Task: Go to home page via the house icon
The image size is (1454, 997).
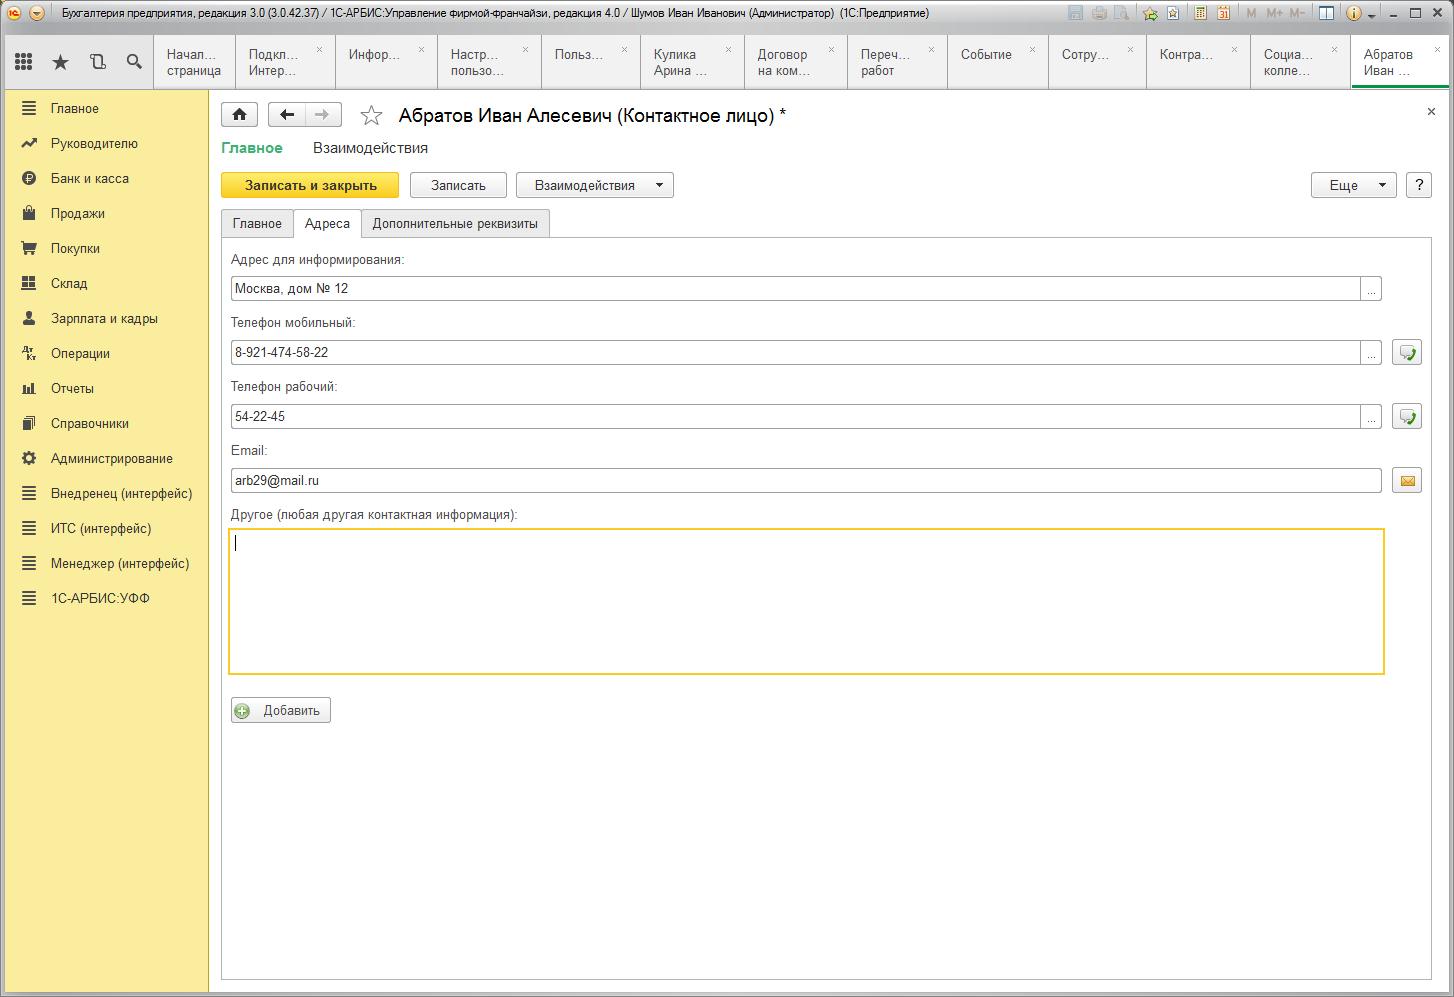Action: click(x=240, y=115)
